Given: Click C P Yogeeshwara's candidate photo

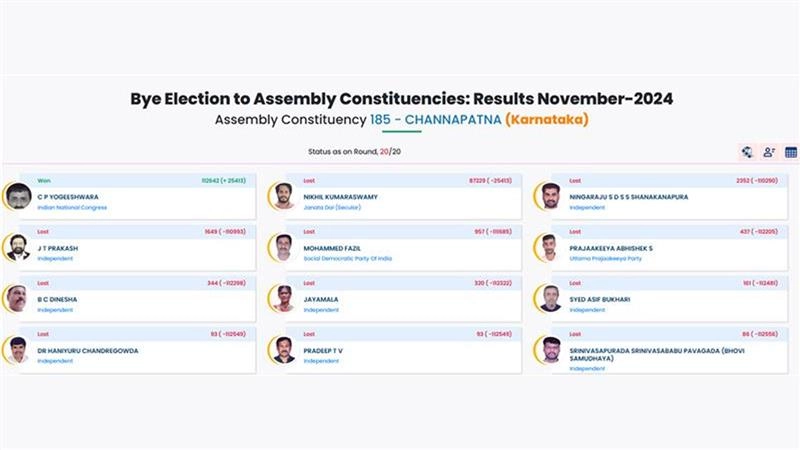Looking at the screenshot, I should pyautogui.click(x=17, y=196).
